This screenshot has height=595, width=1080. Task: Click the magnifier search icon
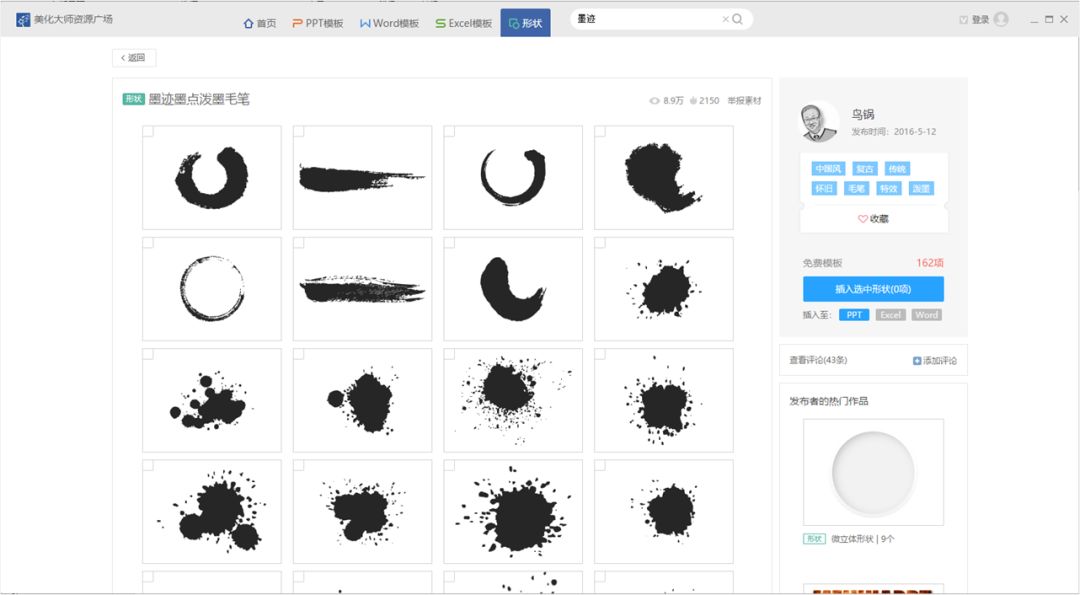tap(738, 19)
